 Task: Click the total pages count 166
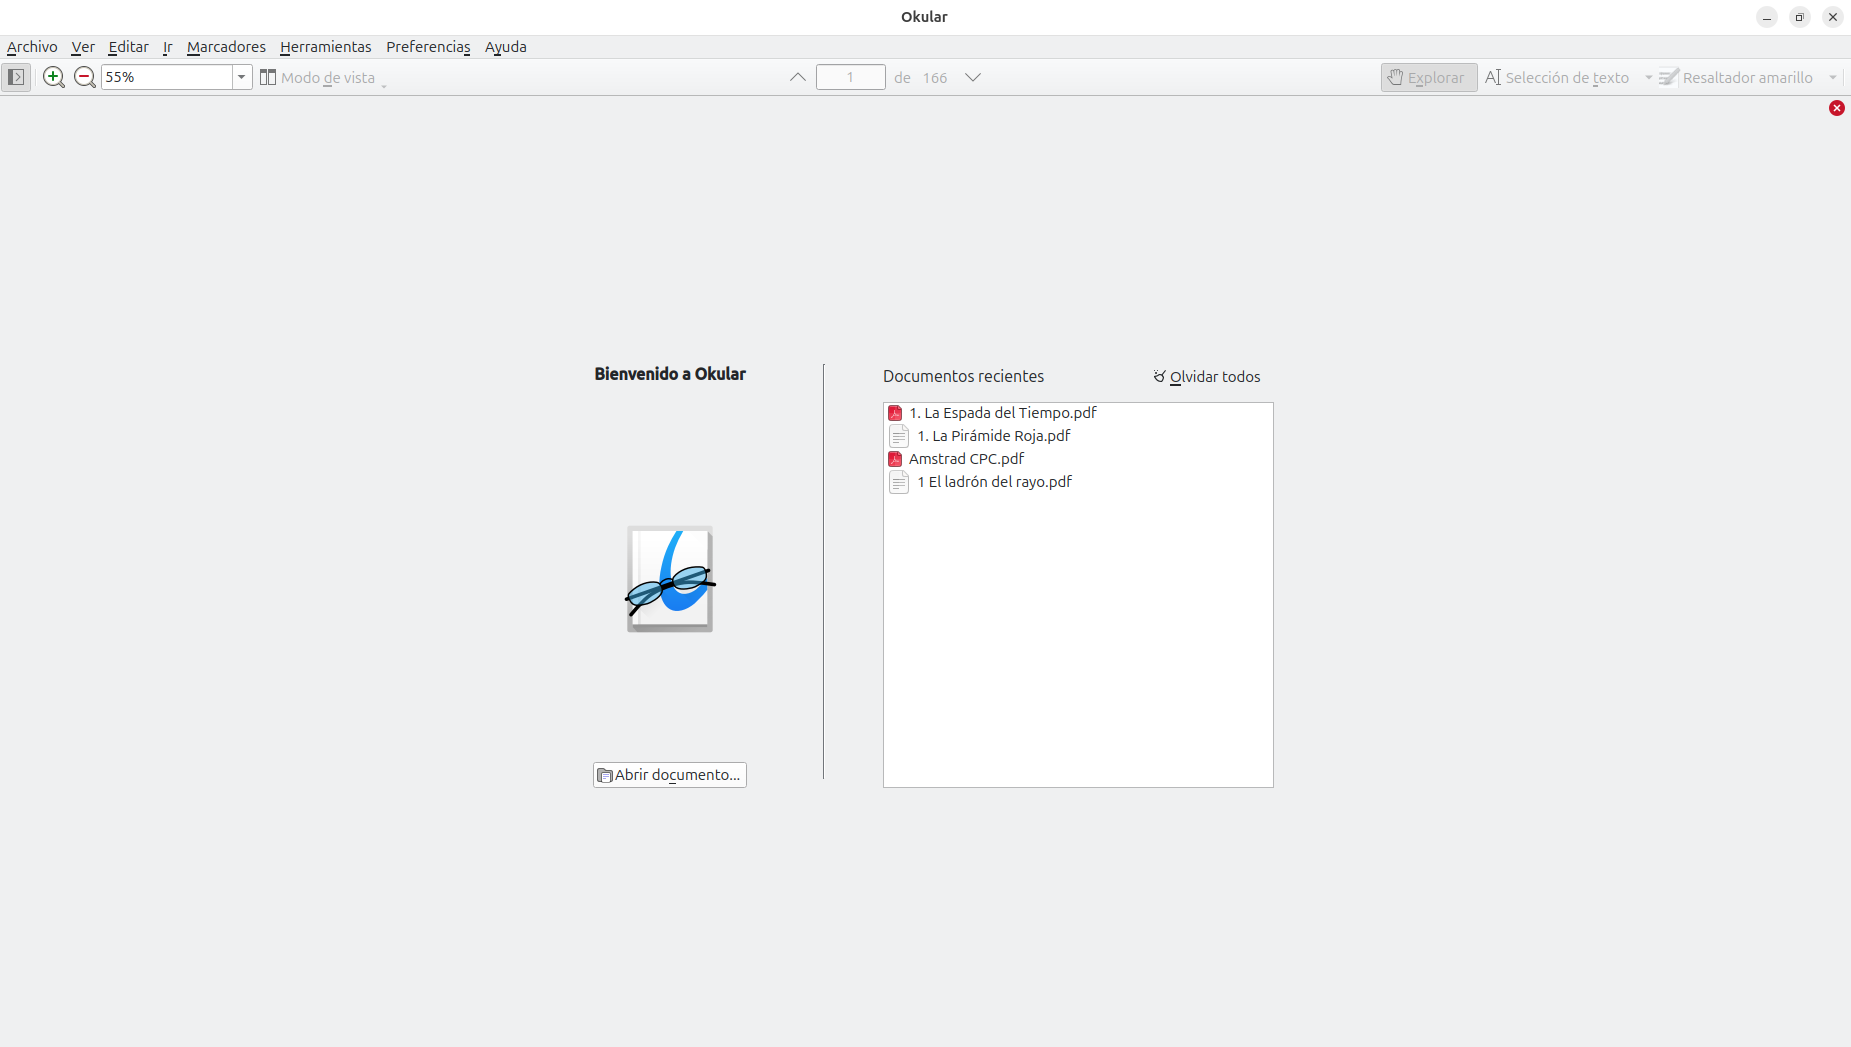click(x=935, y=78)
